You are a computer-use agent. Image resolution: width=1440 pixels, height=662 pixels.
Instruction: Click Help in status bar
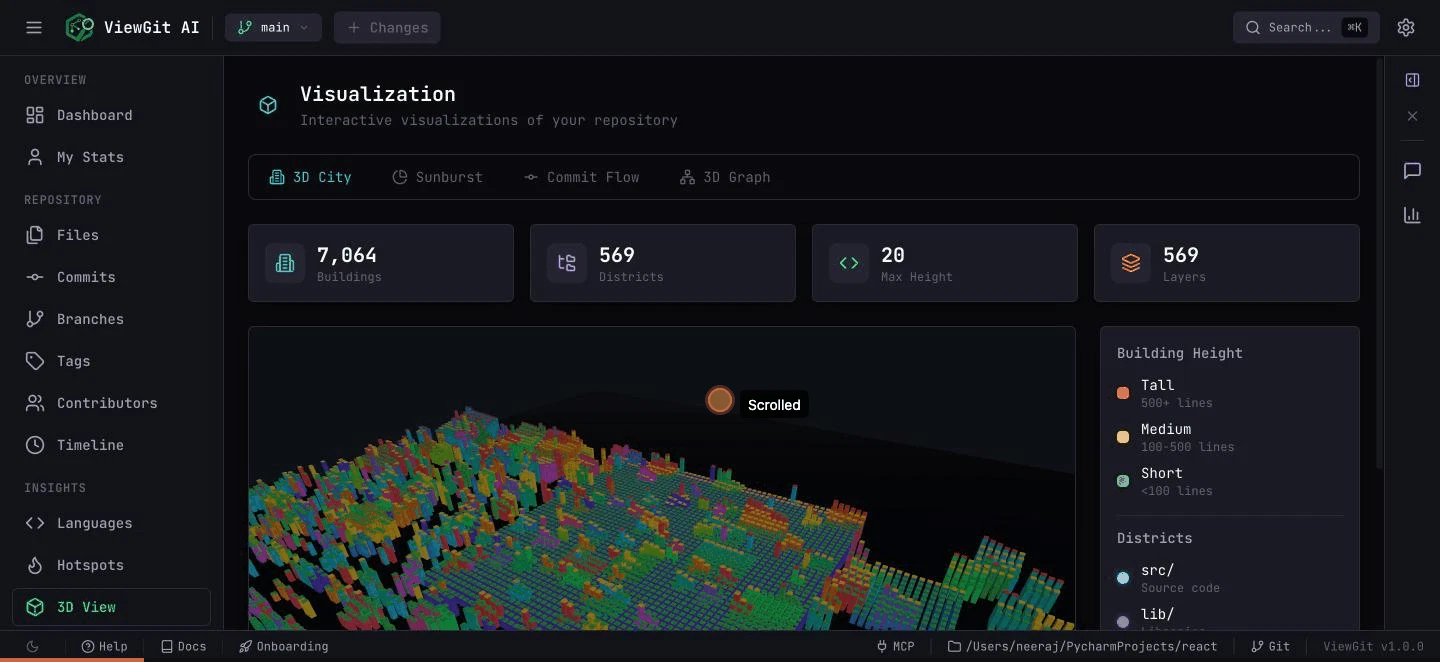(x=105, y=646)
